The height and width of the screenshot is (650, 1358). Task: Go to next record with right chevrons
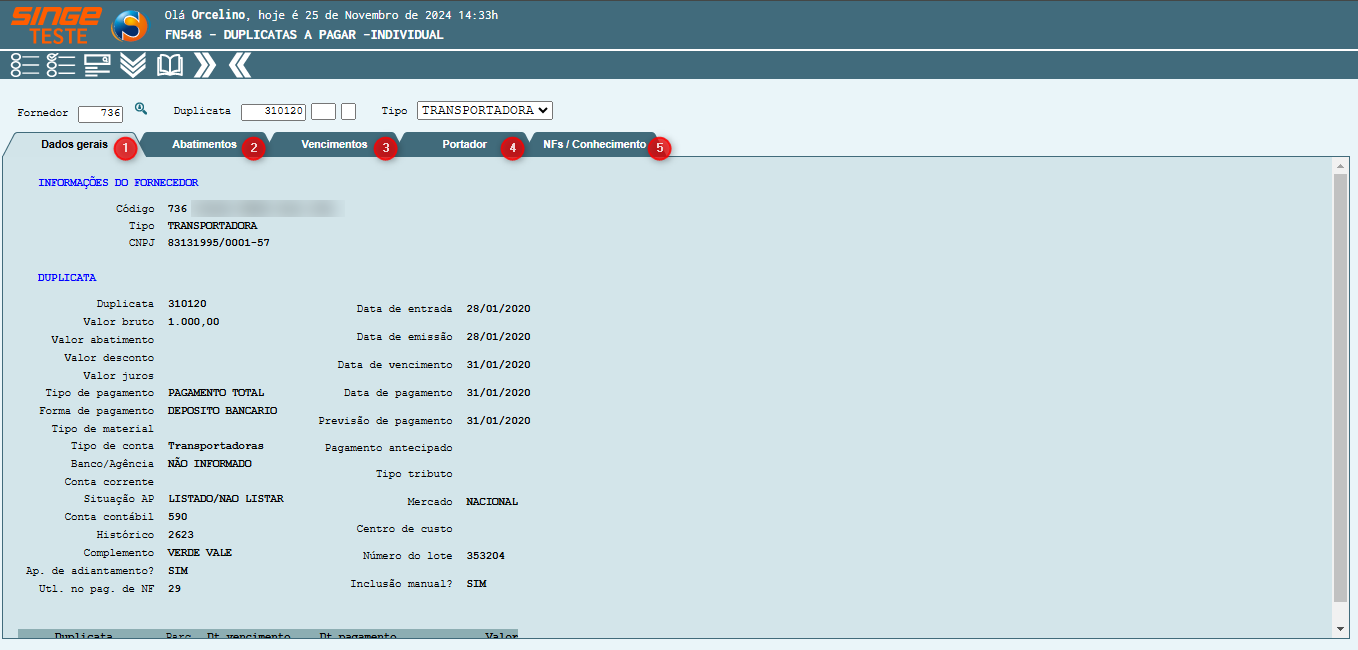click(205, 66)
